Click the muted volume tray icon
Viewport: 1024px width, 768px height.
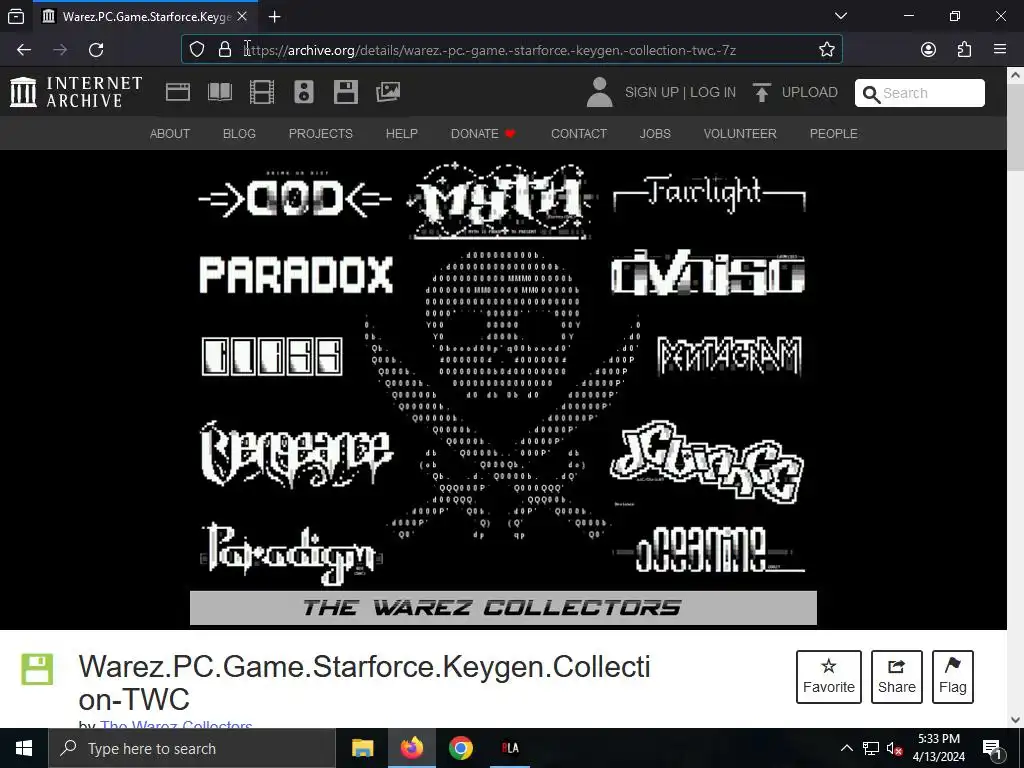[894, 748]
